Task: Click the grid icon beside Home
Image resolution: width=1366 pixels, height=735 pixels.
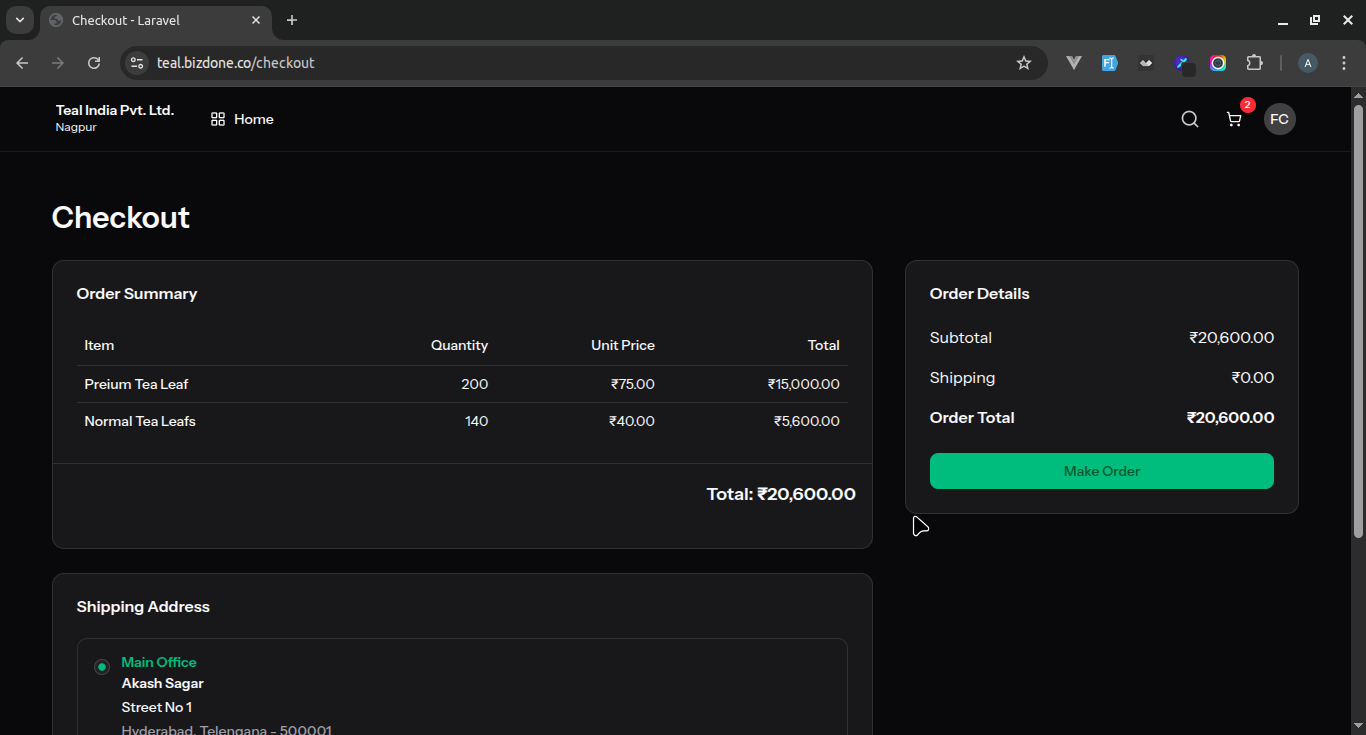Action: [217, 118]
